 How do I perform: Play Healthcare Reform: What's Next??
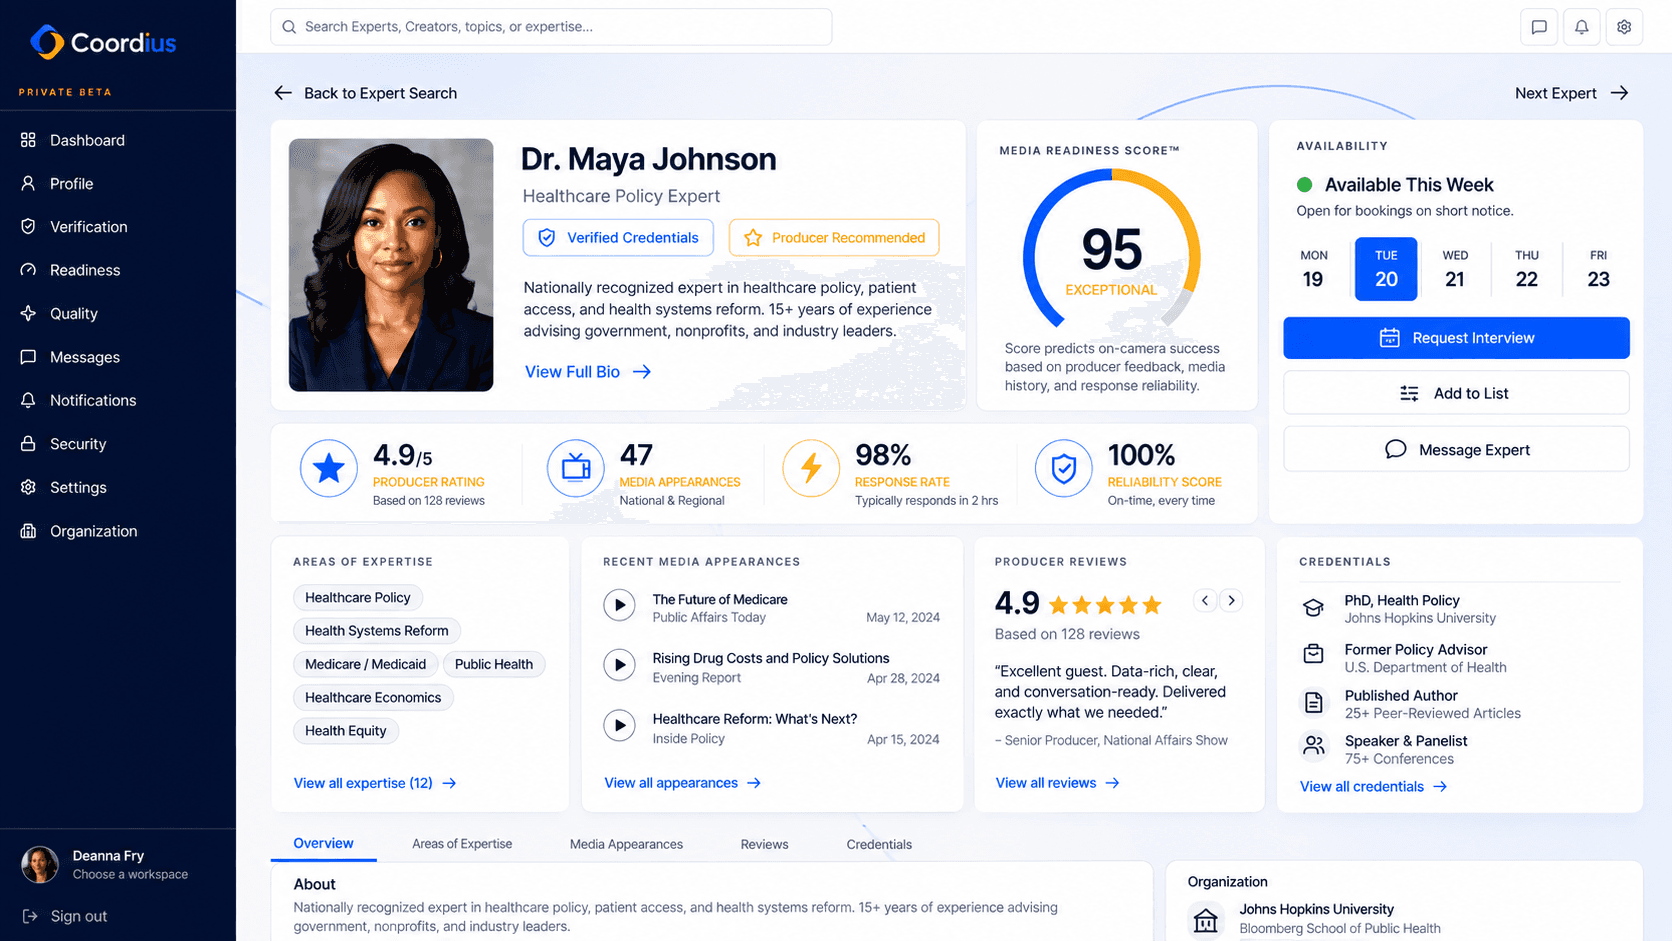(619, 725)
